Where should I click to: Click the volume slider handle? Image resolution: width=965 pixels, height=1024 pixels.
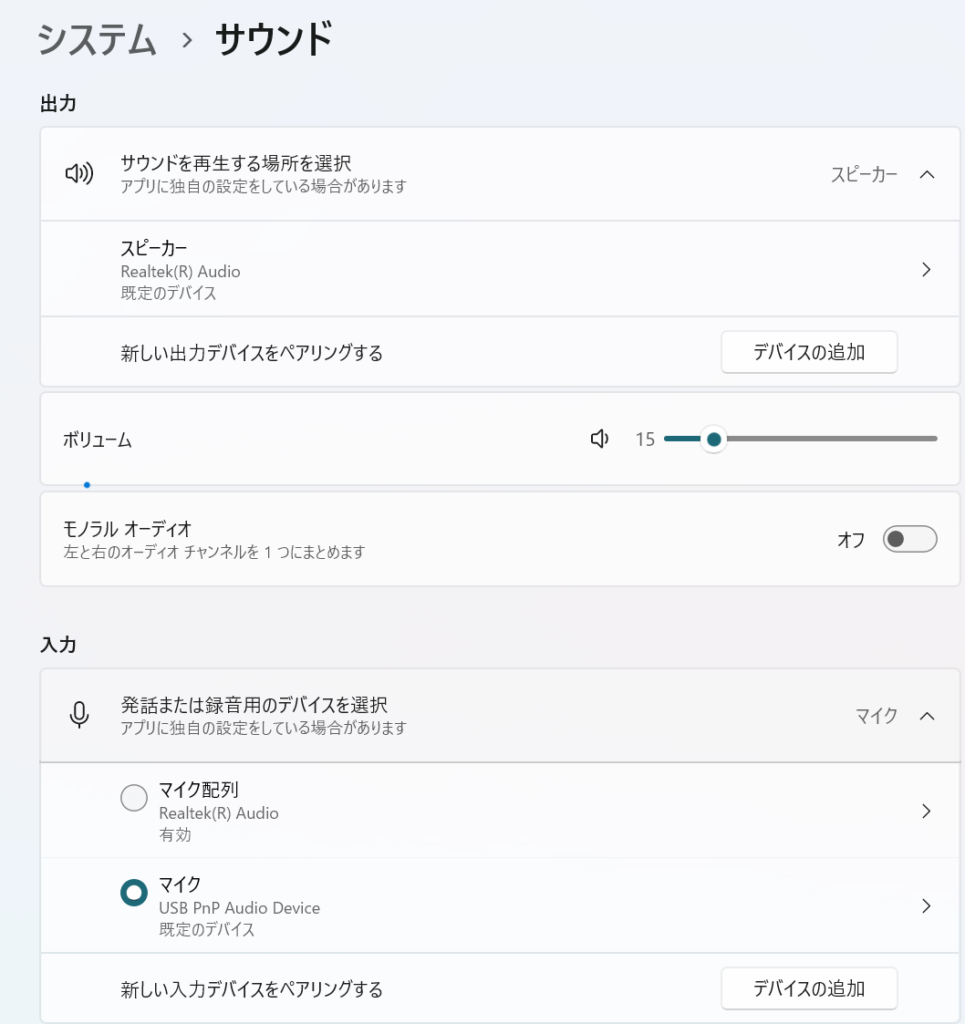pos(713,439)
